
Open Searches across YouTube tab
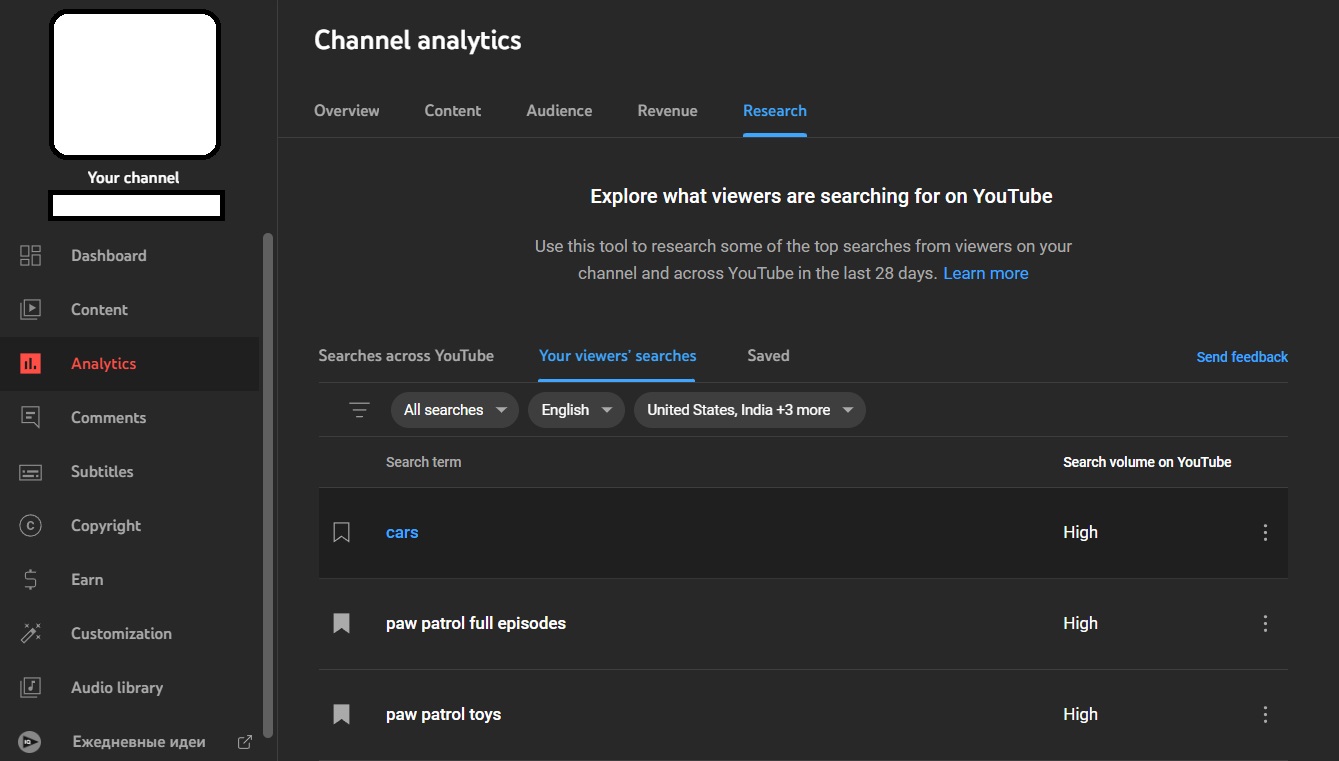(406, 356)
